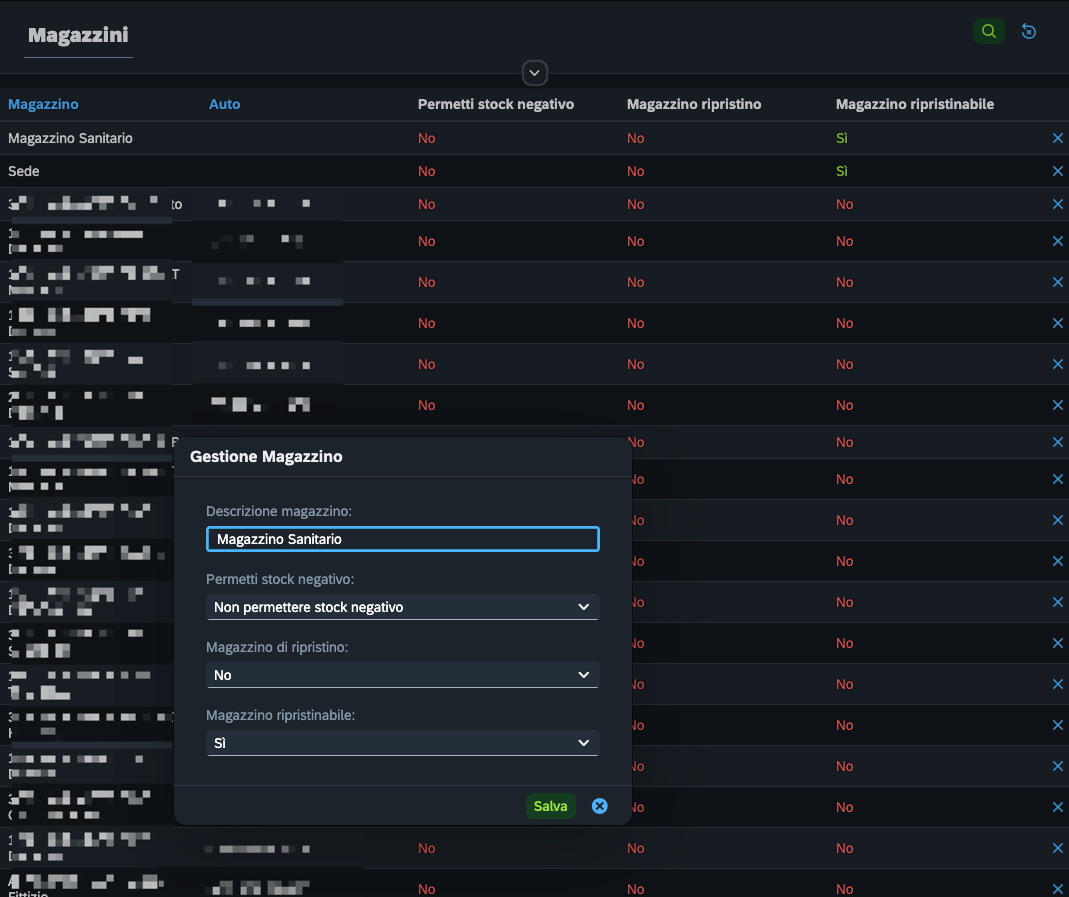
Task: Delete the Sede warehouse row
Action: 1057,171
